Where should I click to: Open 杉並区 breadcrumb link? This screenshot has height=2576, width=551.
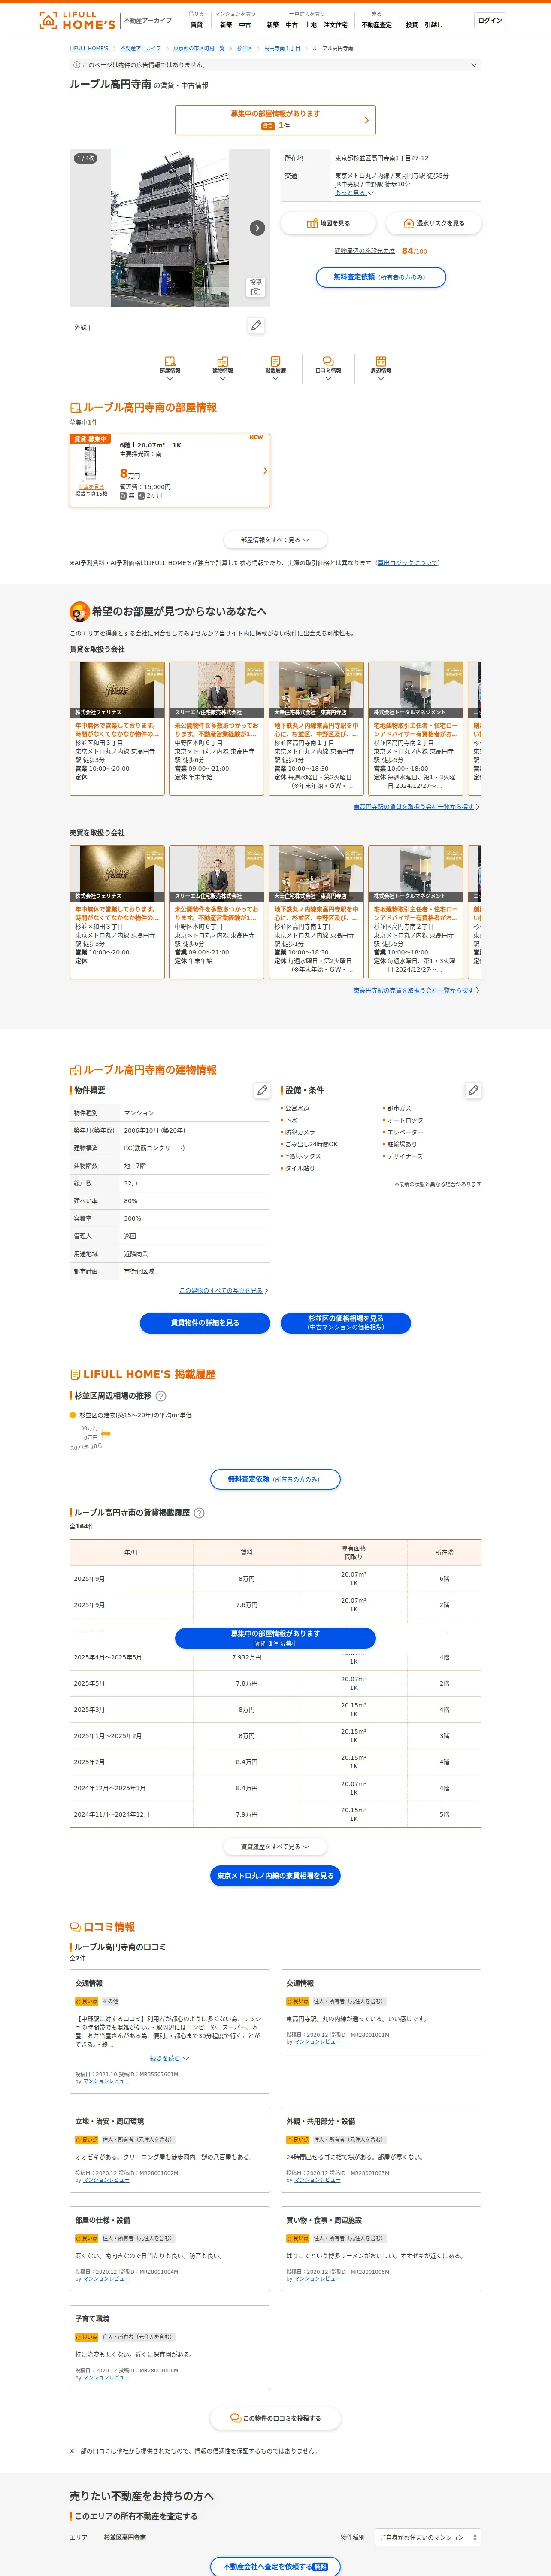[x=244, y=48]
